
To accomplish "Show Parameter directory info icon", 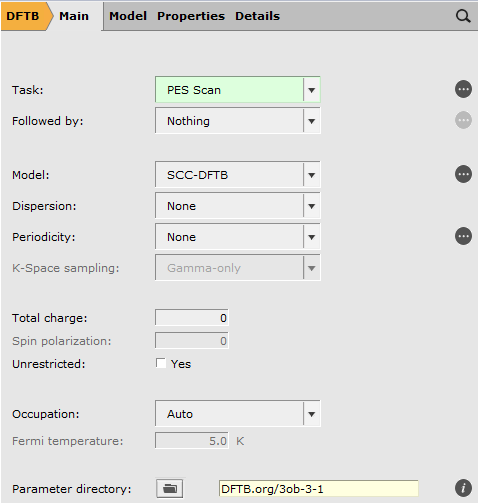I will click(463, 488).
